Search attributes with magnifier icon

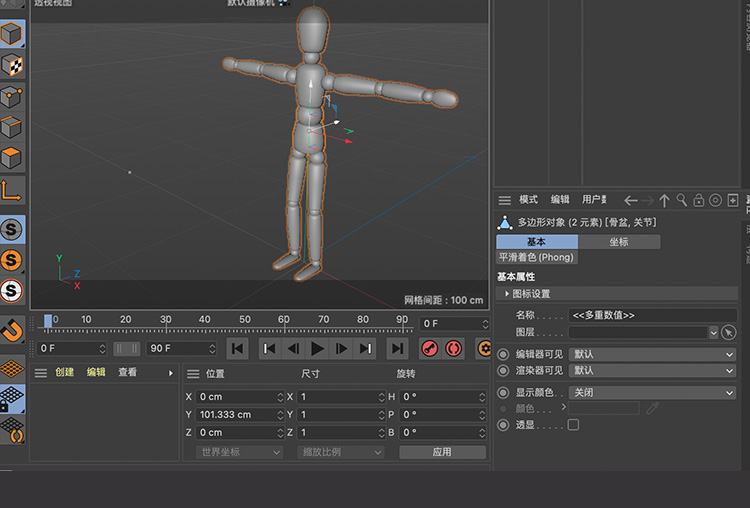point(682,200)
